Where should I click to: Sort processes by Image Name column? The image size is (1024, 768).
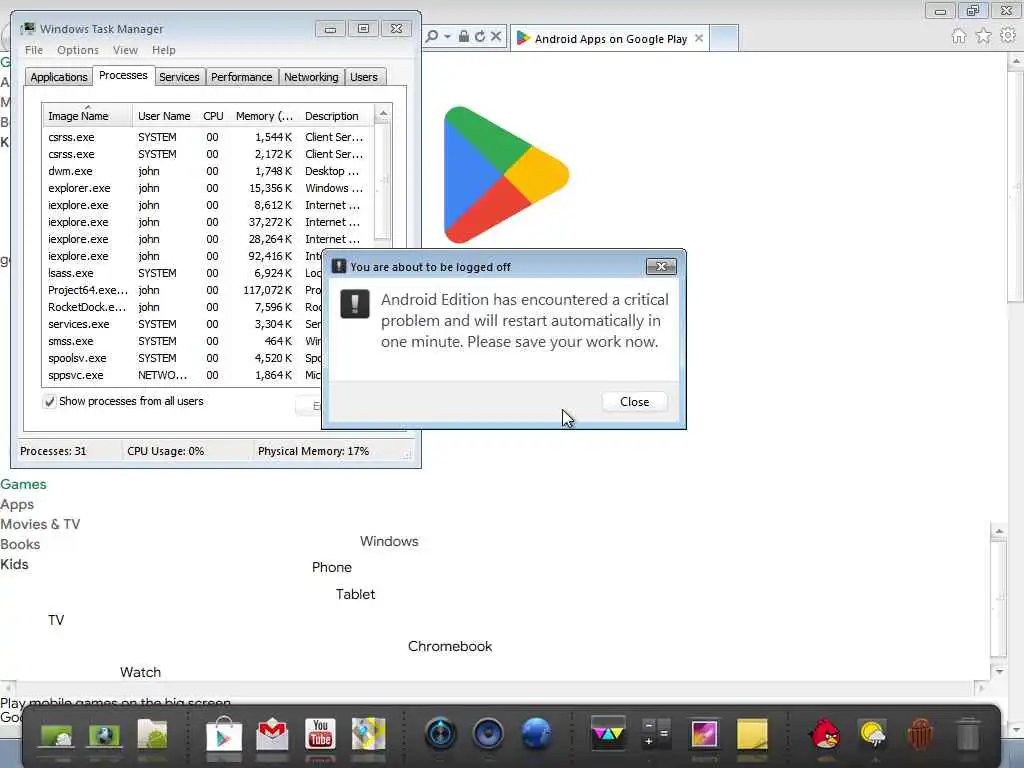click(88, 116)
